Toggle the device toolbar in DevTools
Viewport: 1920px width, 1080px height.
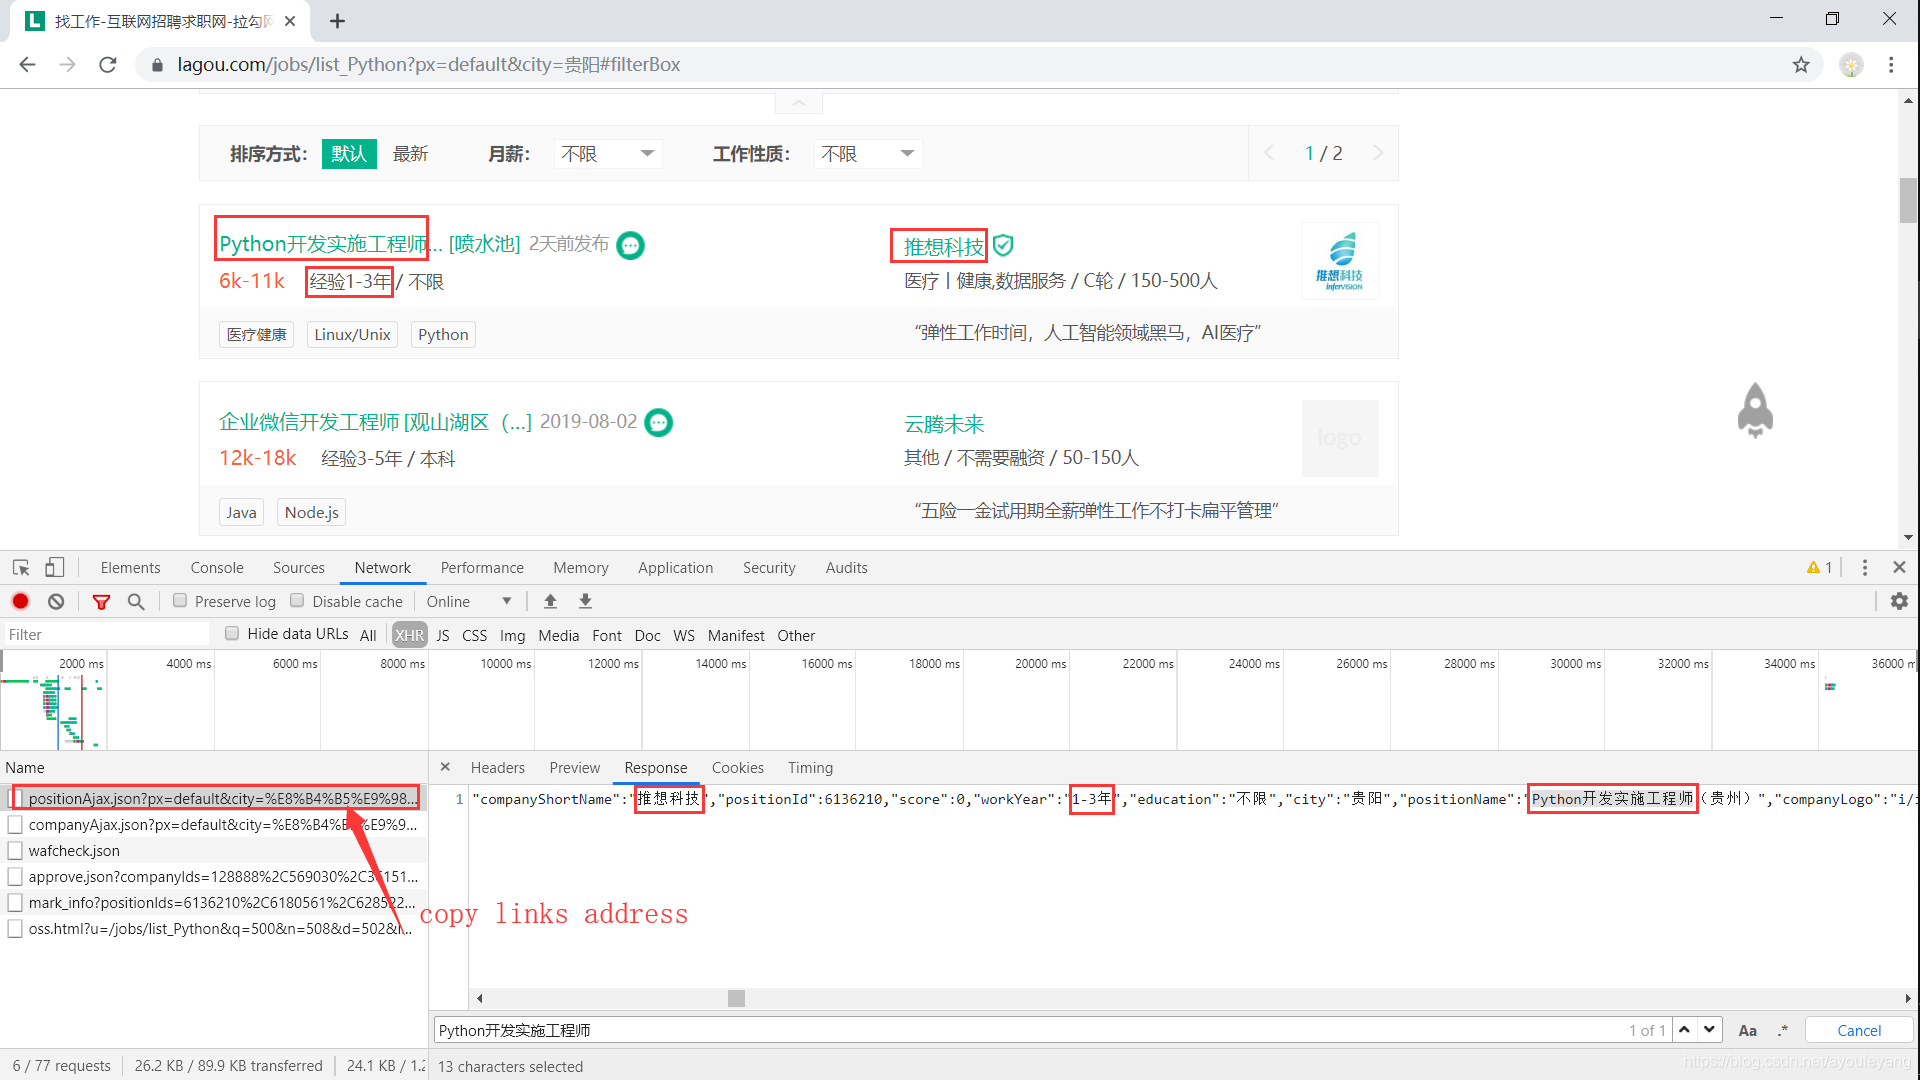(x=54, y=567)
